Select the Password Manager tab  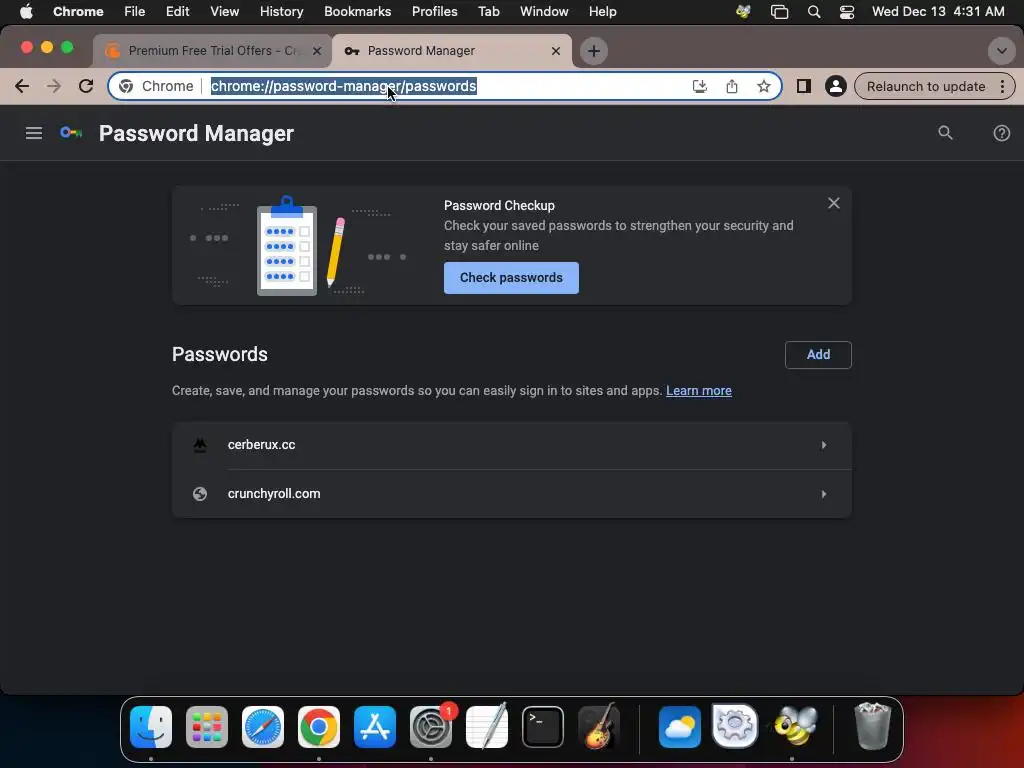[452, 50]
